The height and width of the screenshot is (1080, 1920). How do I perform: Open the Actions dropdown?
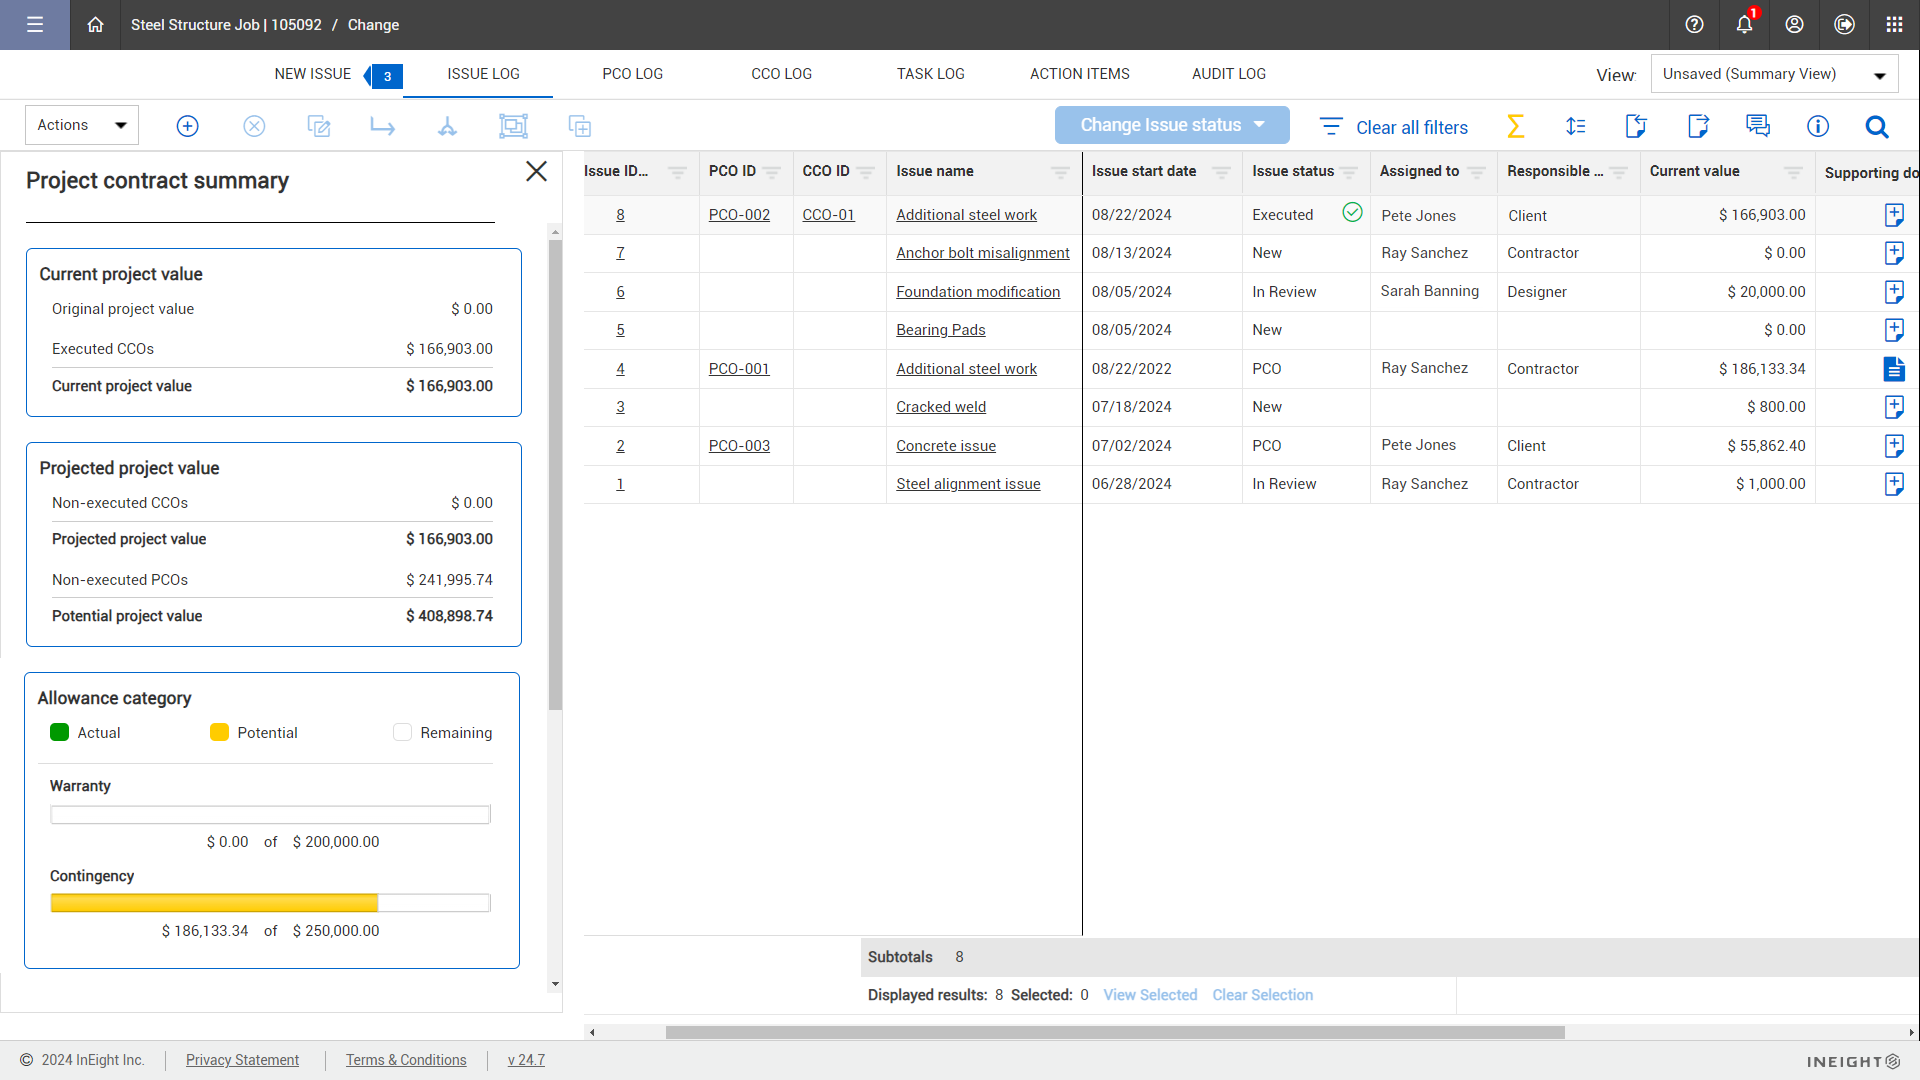(81, 124)
